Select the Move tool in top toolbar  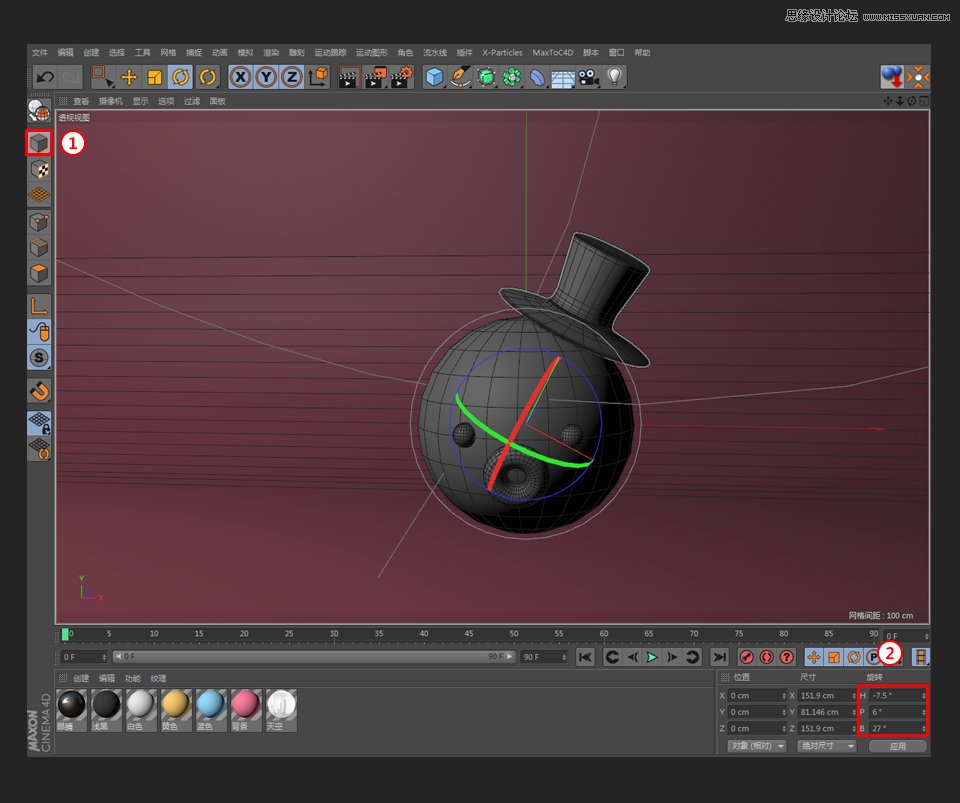click(129, 77)
